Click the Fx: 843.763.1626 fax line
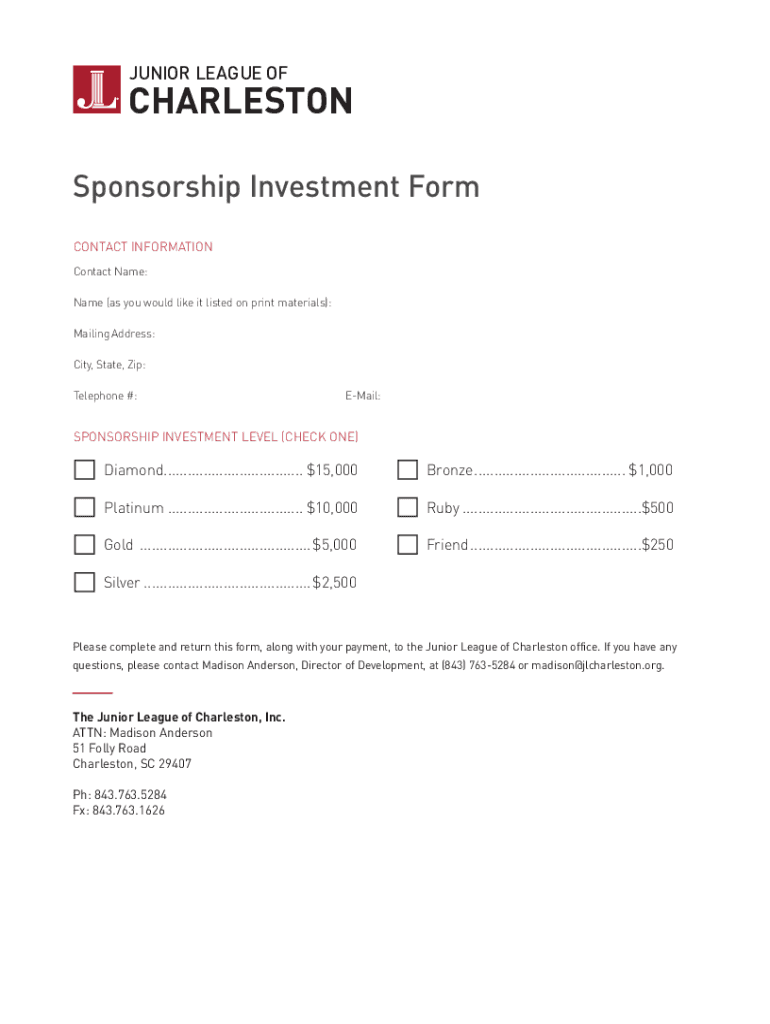This screenshot has height=1024, width=770. pyautogui.click(x=119, y=811)
